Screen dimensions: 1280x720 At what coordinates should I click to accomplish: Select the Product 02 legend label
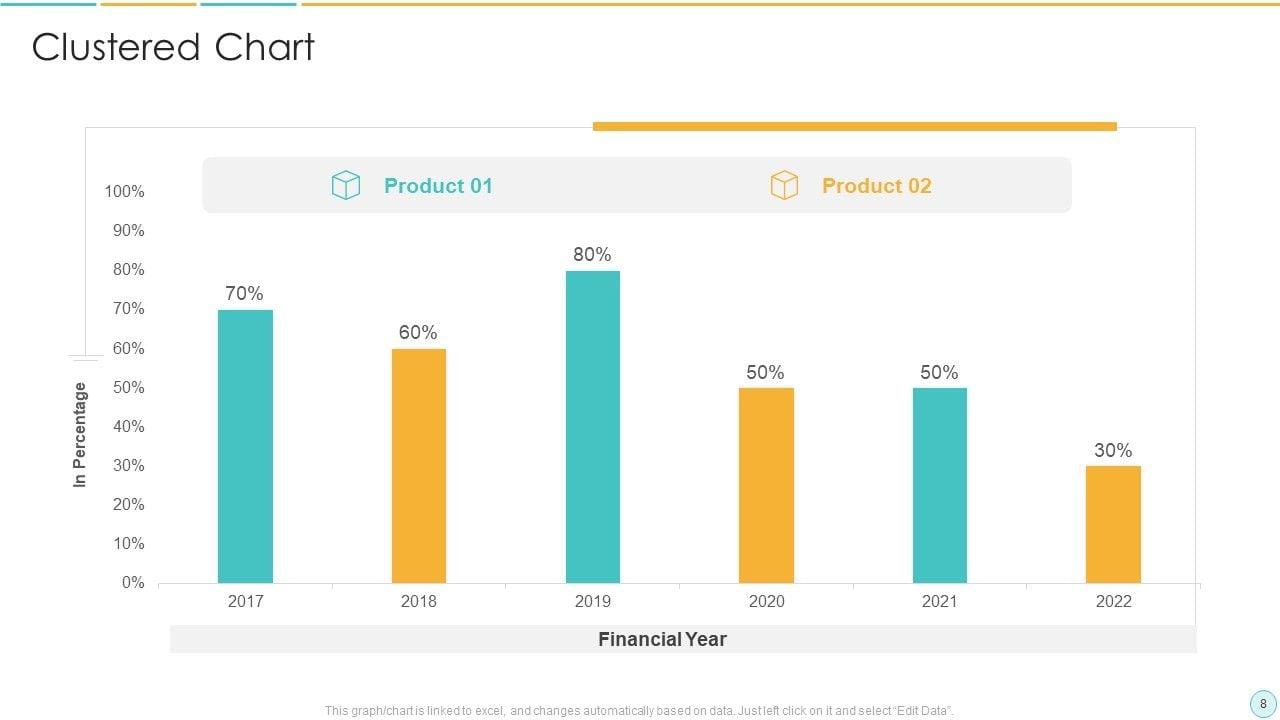(876, 186)
